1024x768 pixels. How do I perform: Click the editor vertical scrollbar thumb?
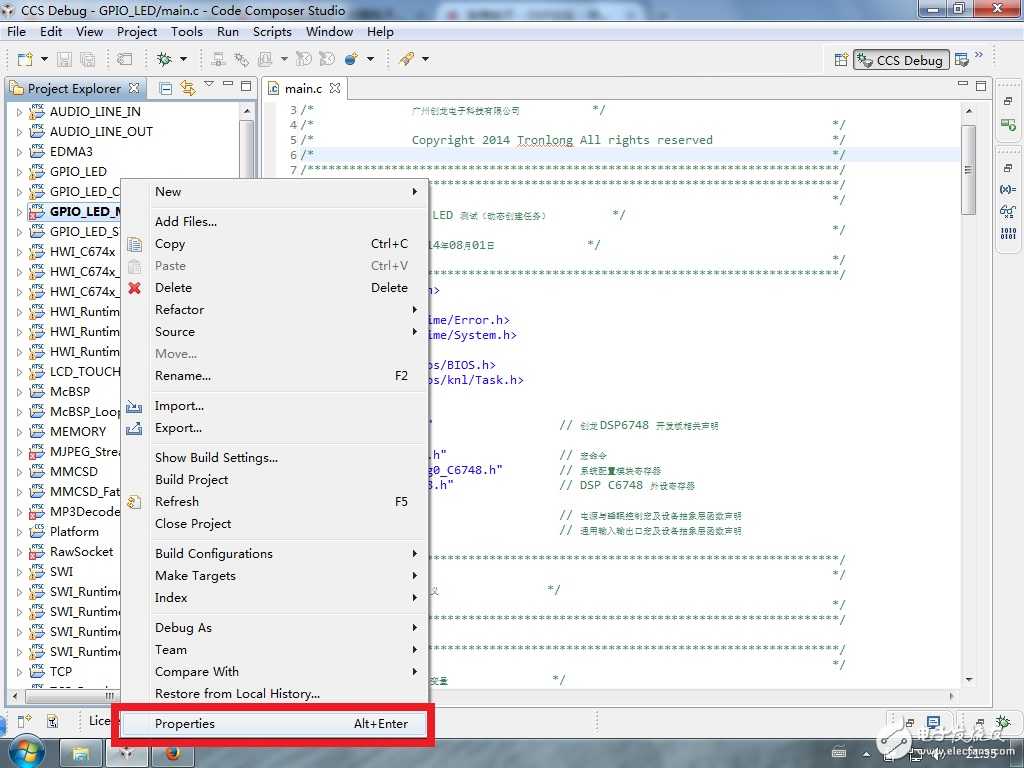coord(968,170)
